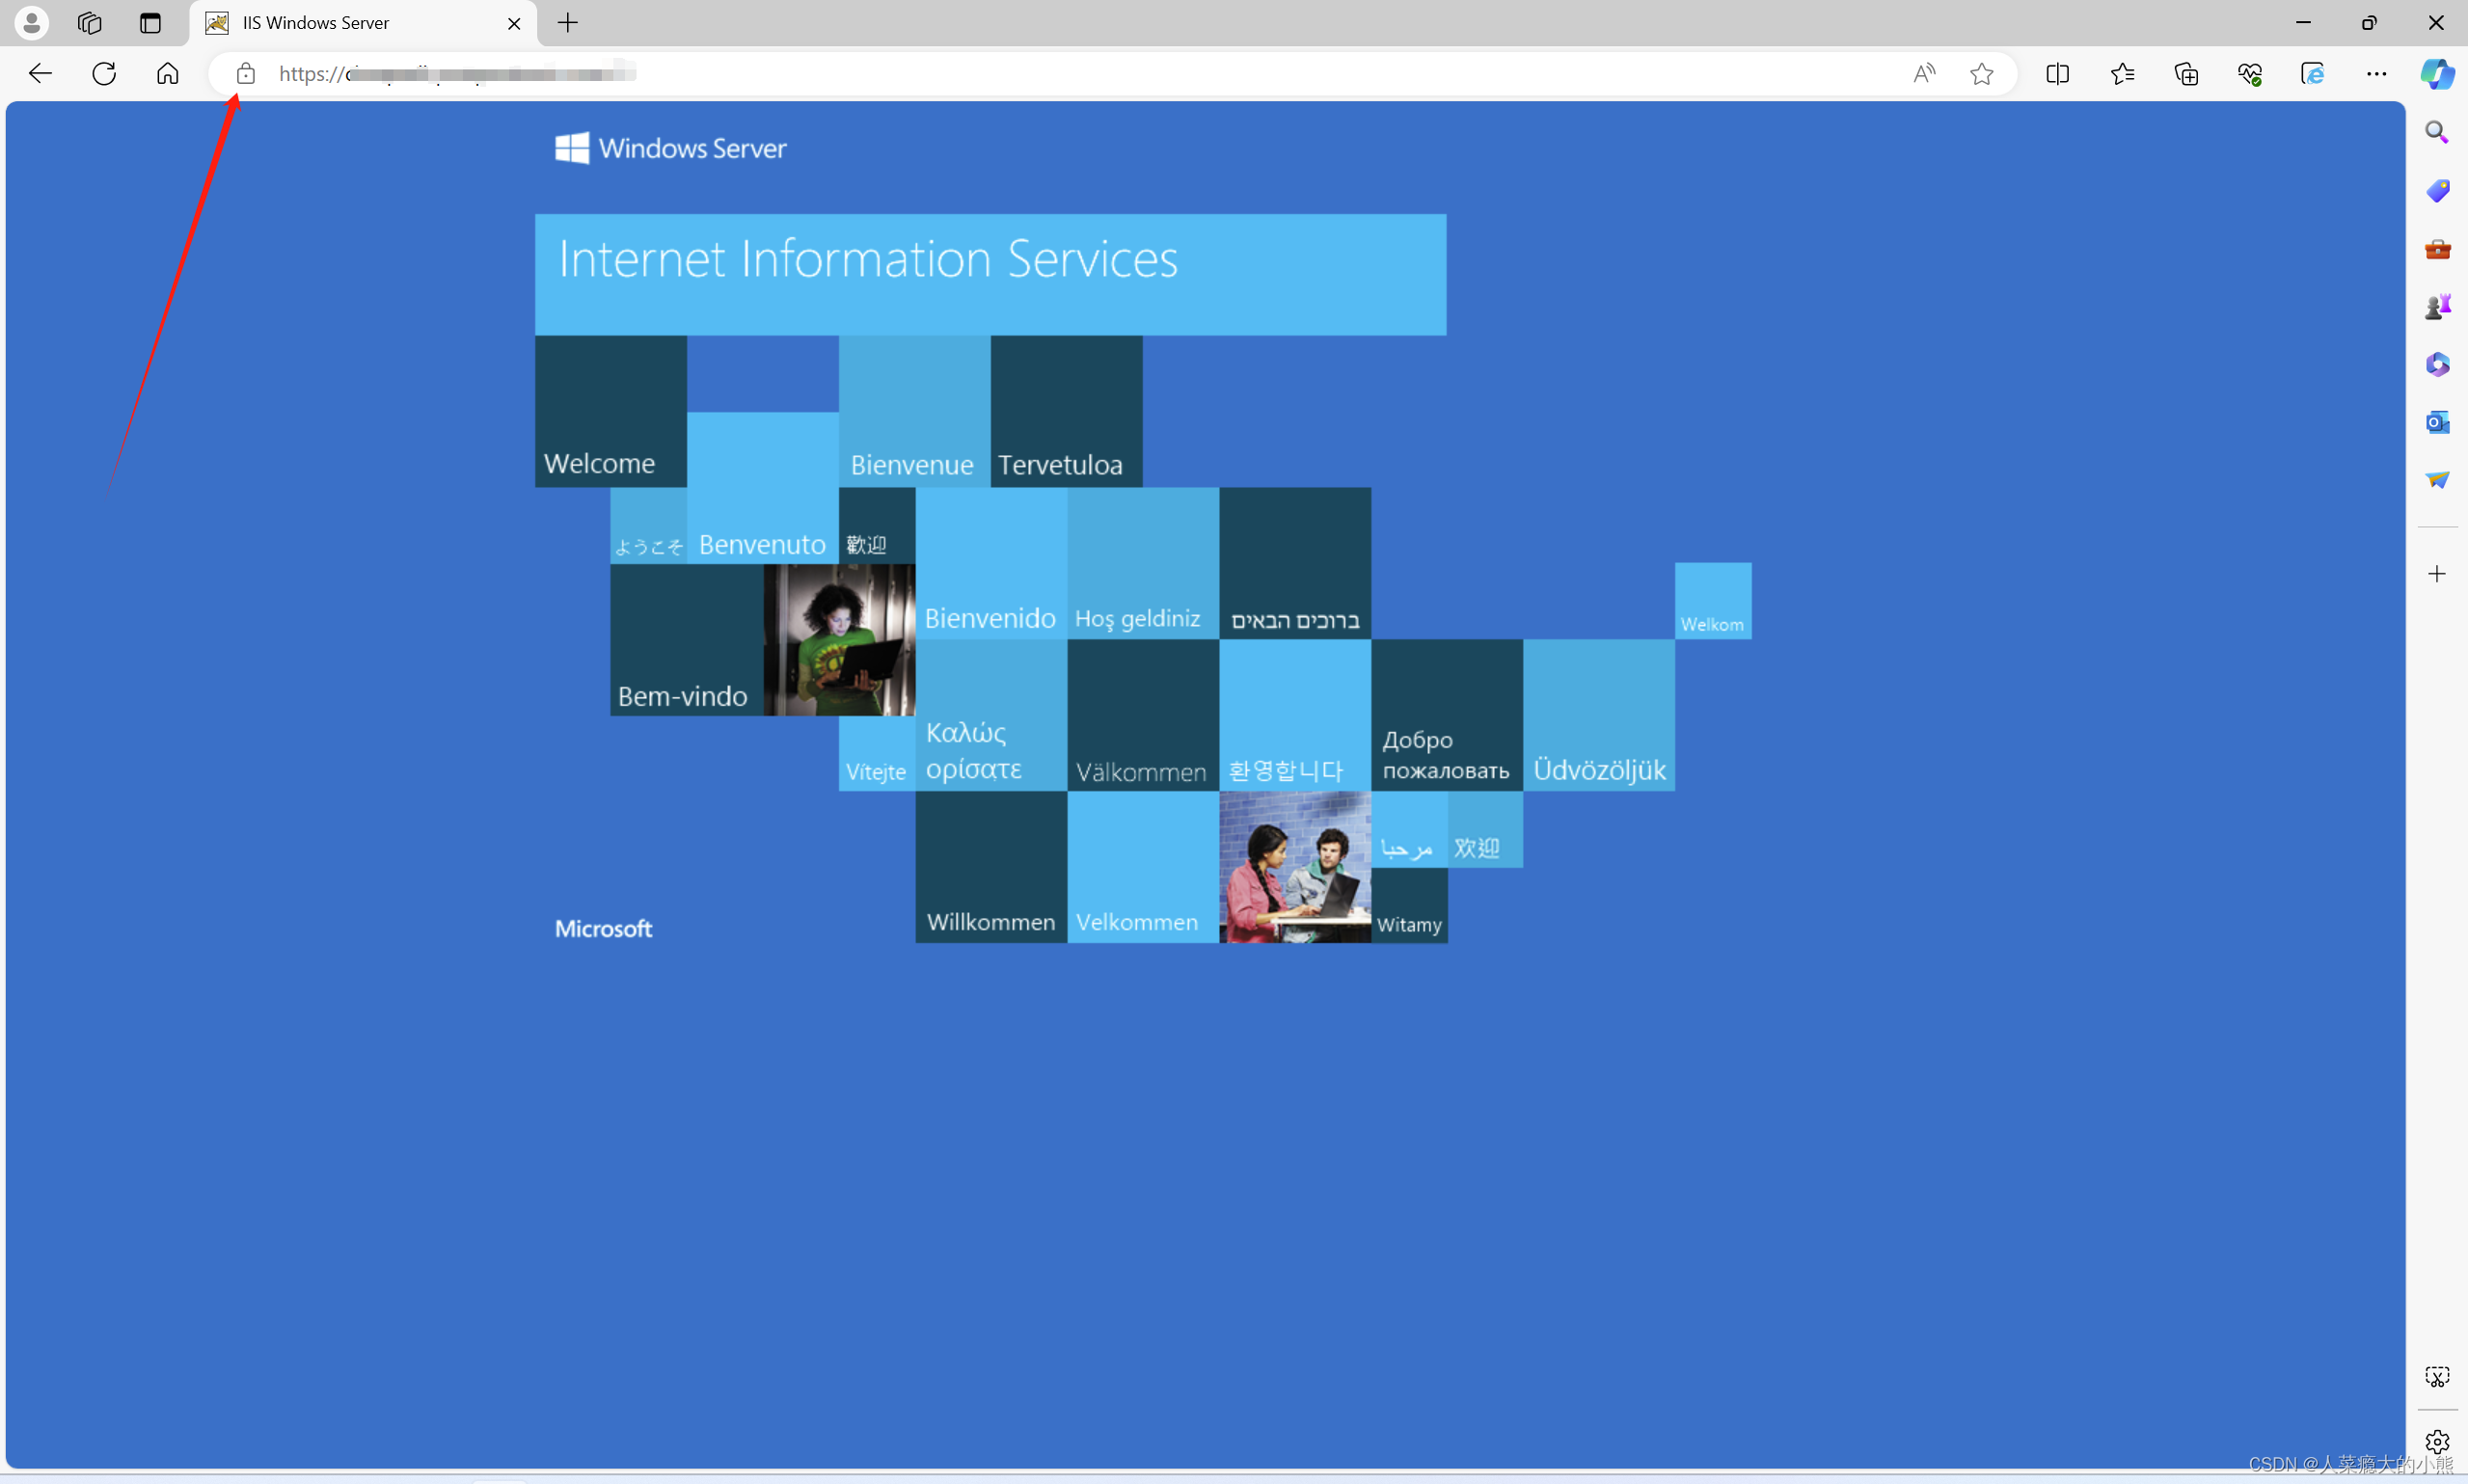
Task: Click the split screen view icon
Action: [2057, 74]
